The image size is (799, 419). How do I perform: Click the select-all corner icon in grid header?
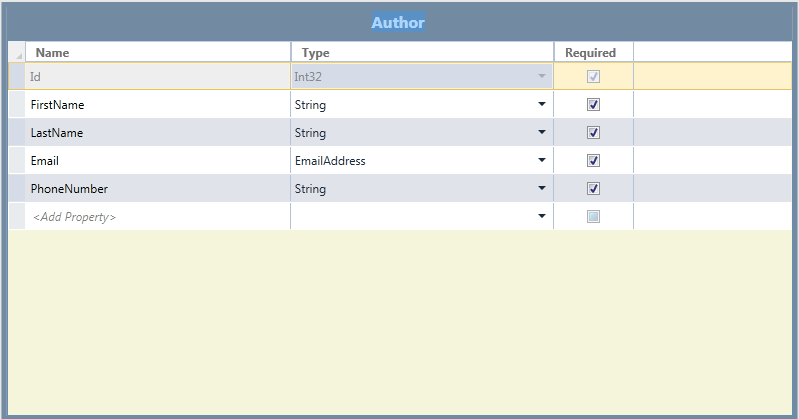coord(17,53)
